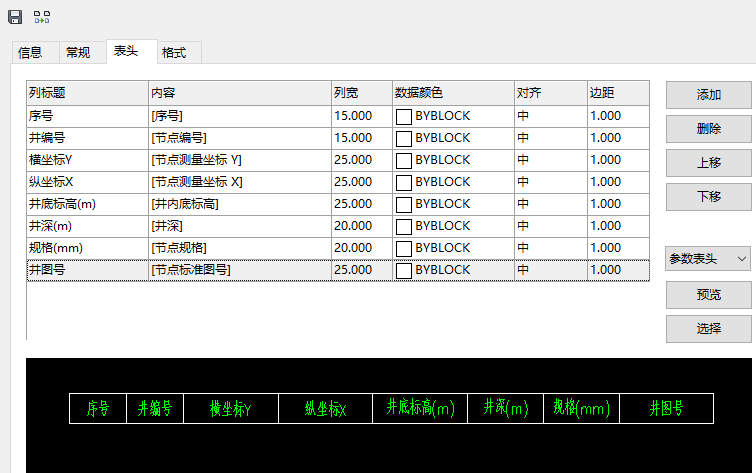Viewport: 756px width, 473px height.
Task: Pick the color swatch in the 井编号 row
Action: (x=404, y=139)
